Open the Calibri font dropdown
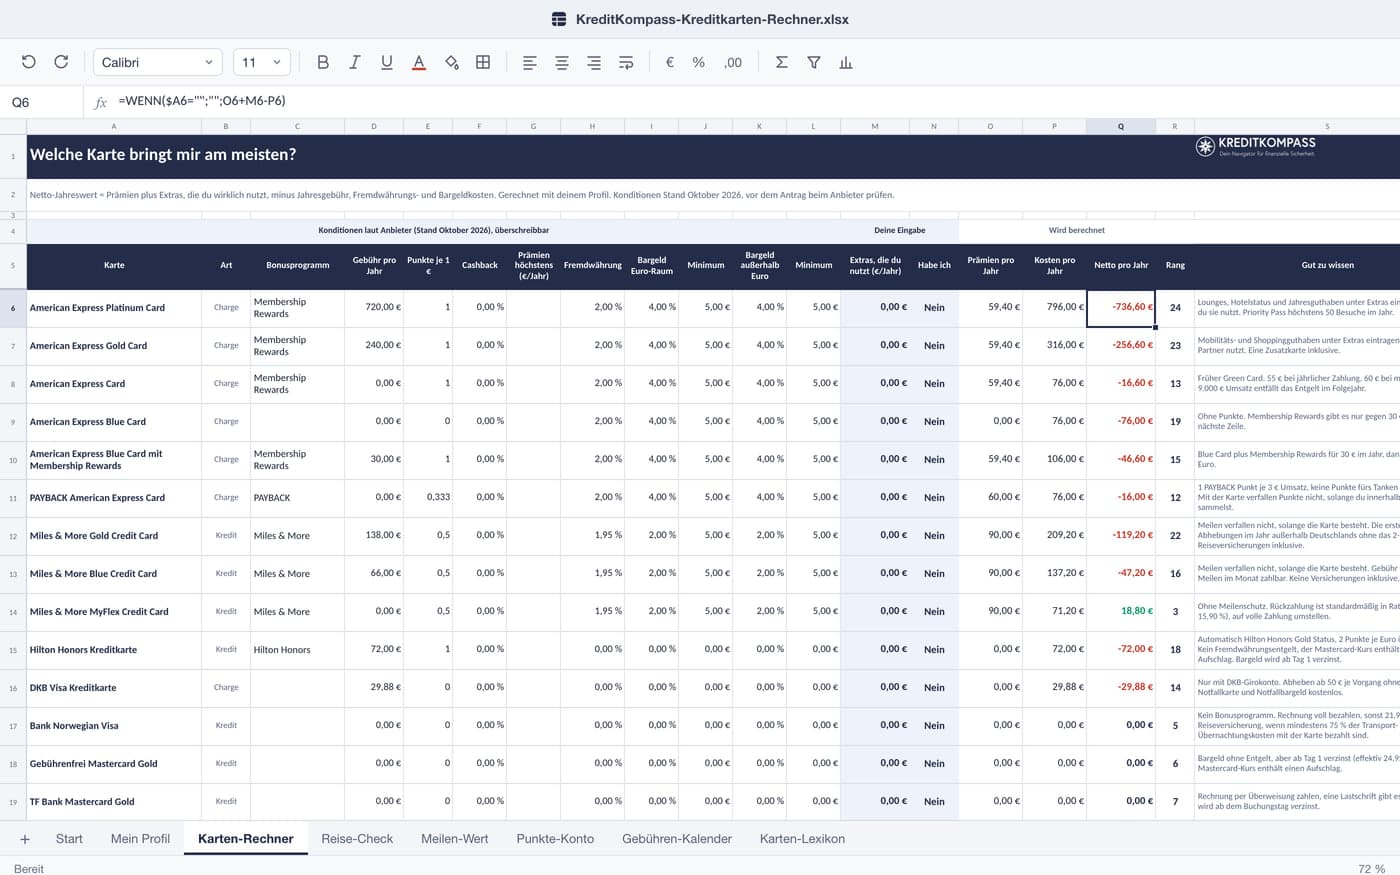The width and height of the screenshot is (1400, 875). click(157, 62)
